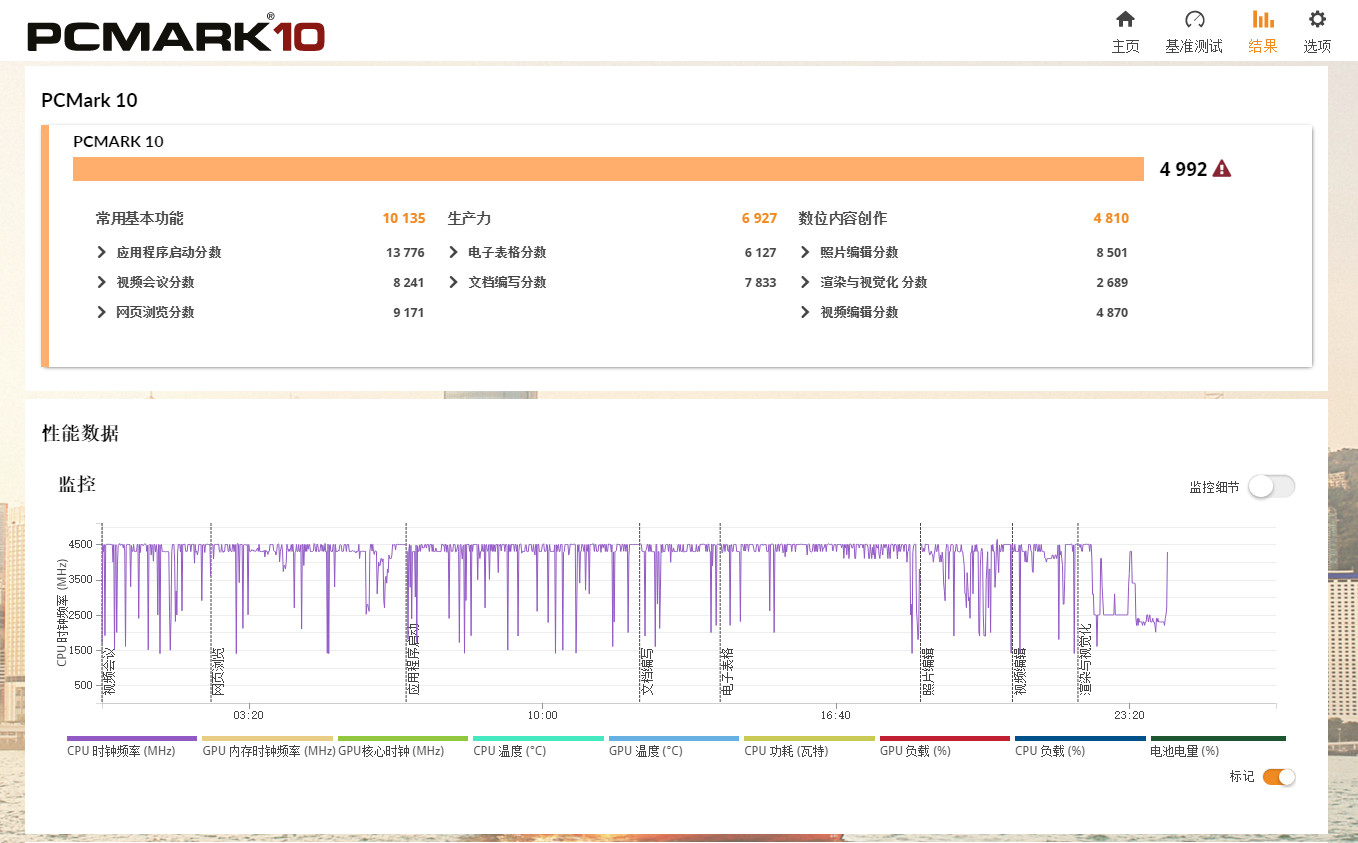
Task: Expand the 视频会议分数 row
Action: click(101, 282)
